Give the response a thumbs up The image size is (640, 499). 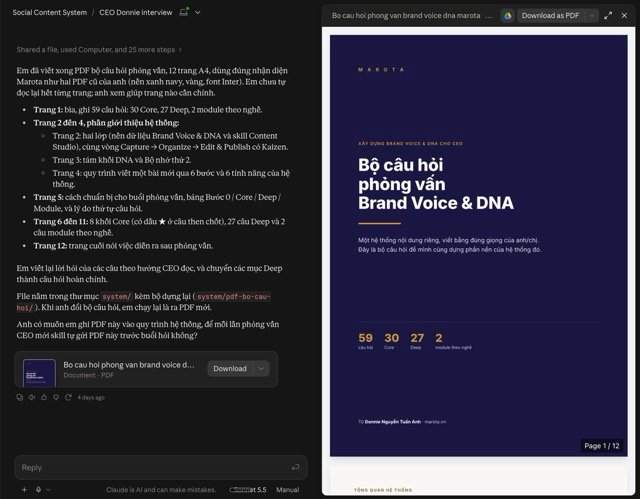[44, 397]
